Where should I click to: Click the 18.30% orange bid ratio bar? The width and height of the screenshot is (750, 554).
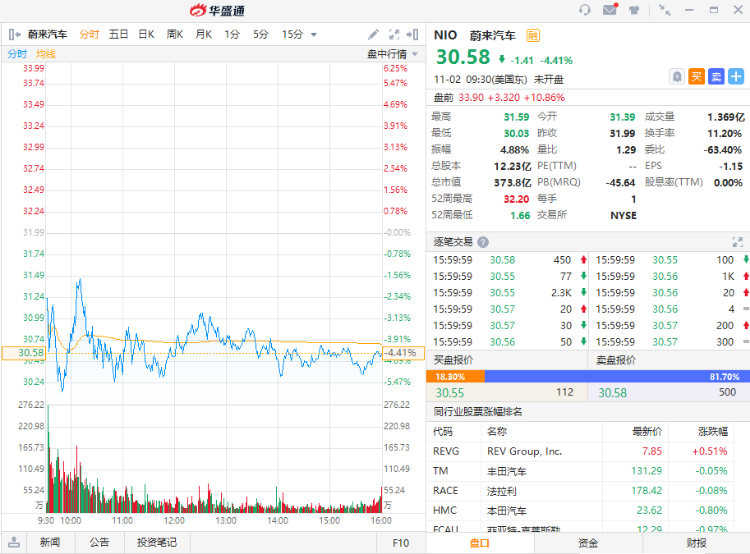click(455, 377)
